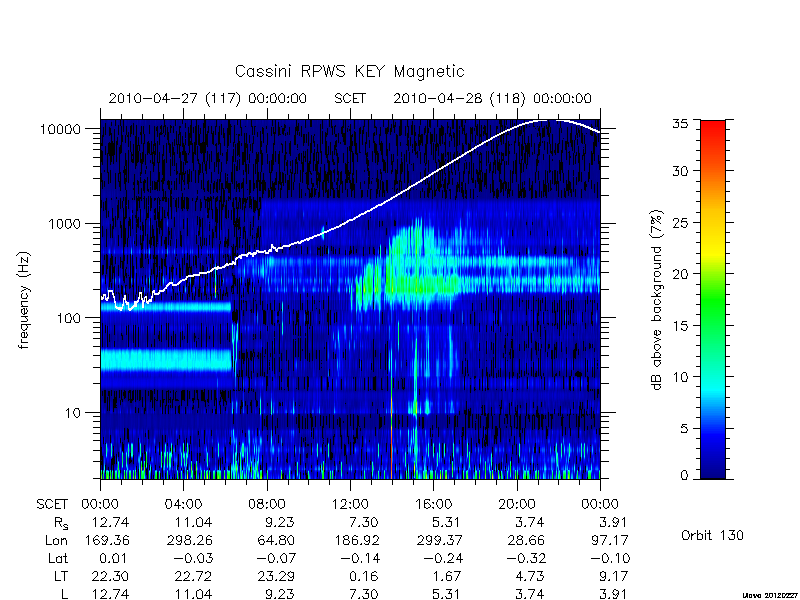Click the 'LT' row header

[60, 577]
